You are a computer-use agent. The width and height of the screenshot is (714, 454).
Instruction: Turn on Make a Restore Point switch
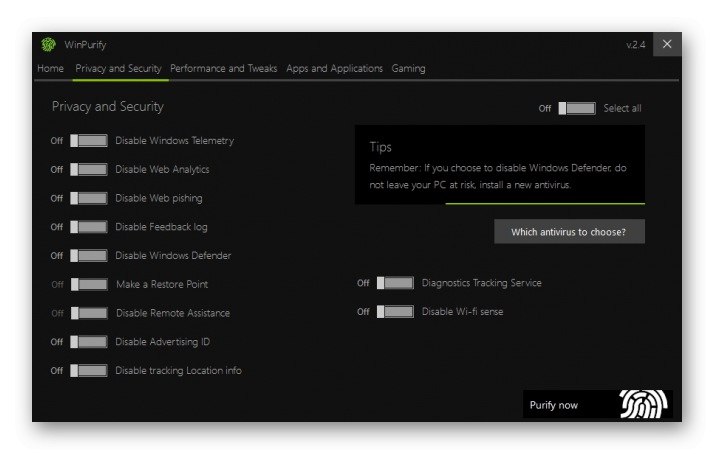89,285
